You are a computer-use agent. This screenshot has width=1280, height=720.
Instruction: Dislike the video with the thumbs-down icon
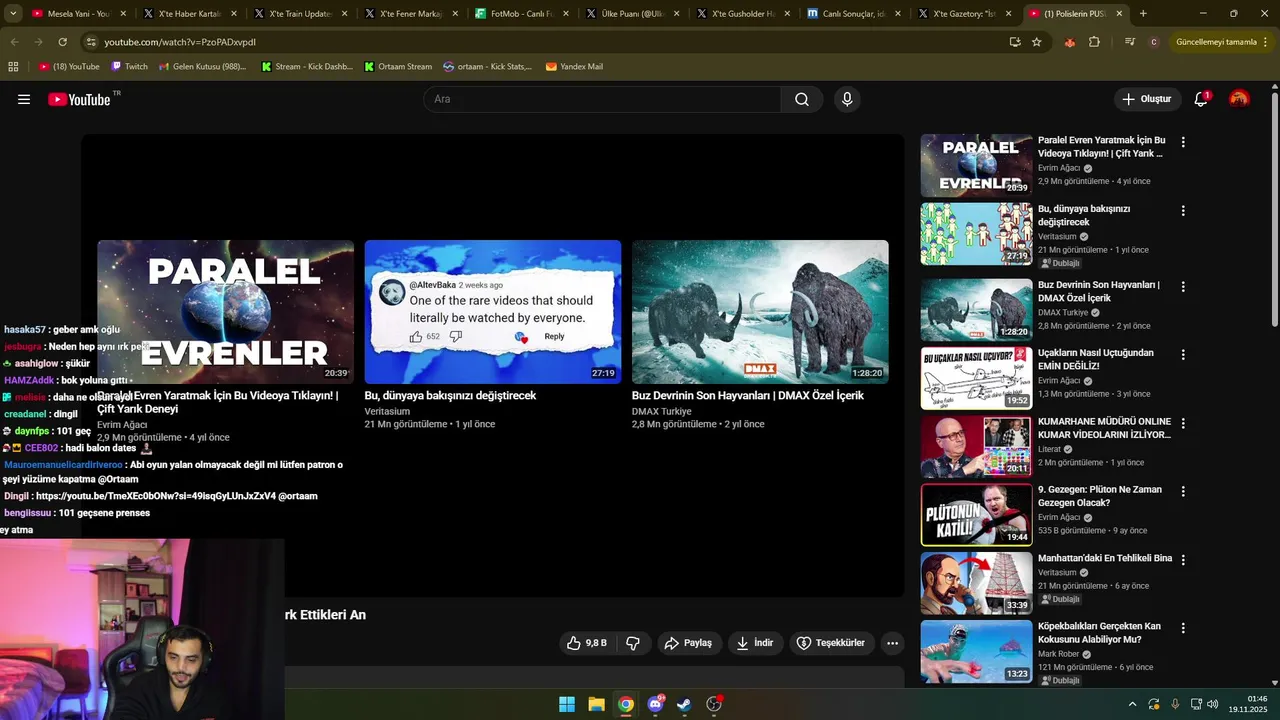coord(633,643)
